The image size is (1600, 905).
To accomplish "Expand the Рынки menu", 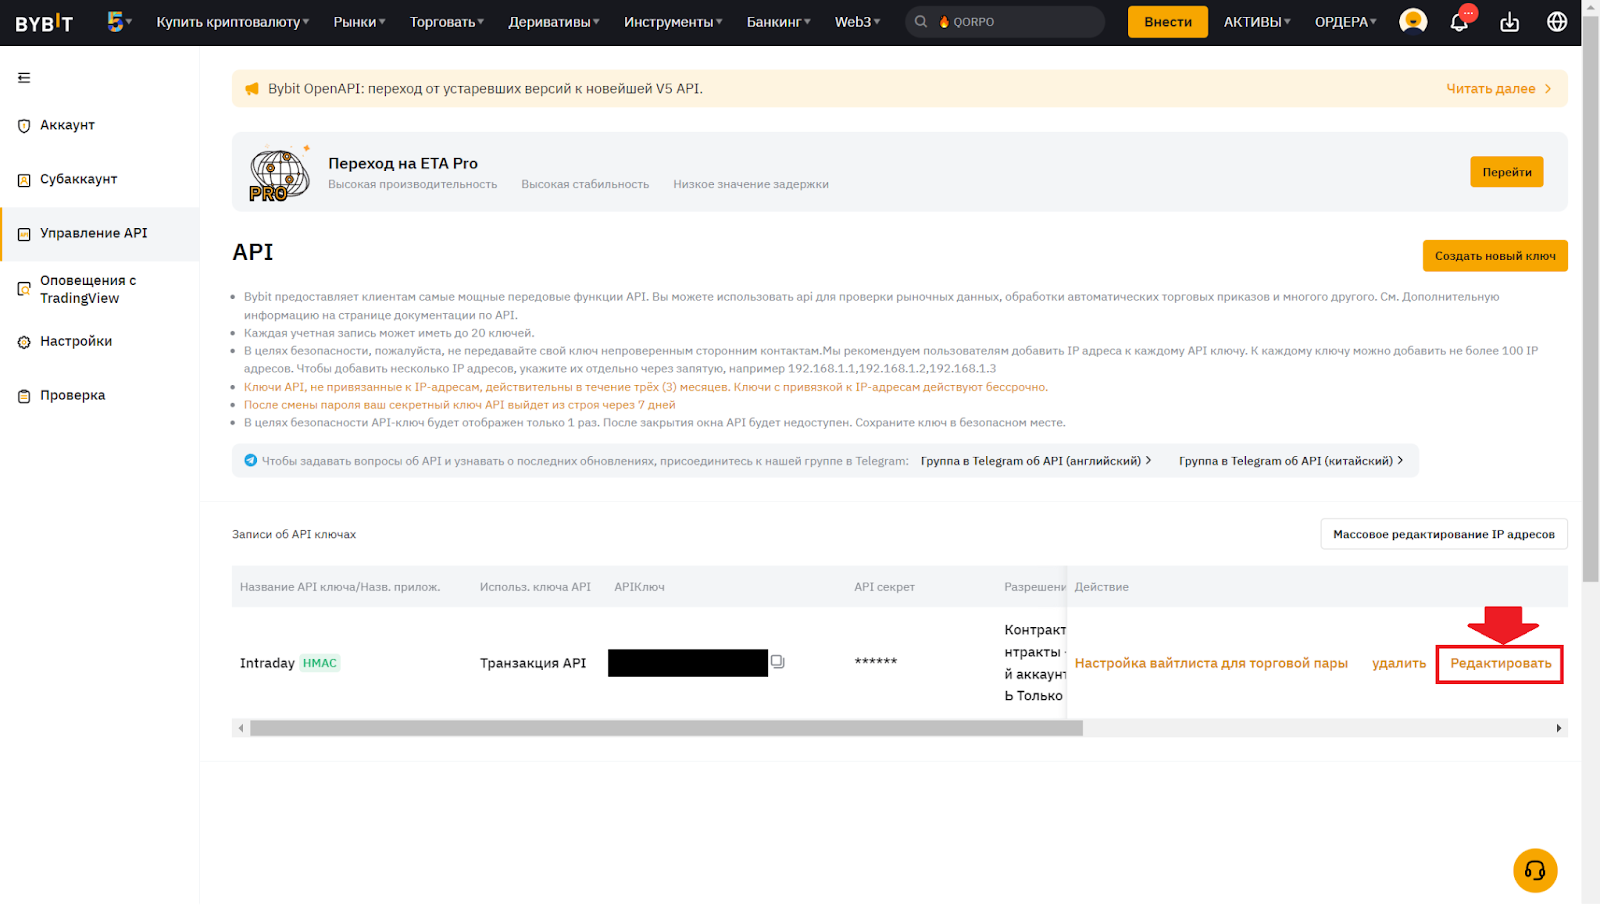I will 359,22.
